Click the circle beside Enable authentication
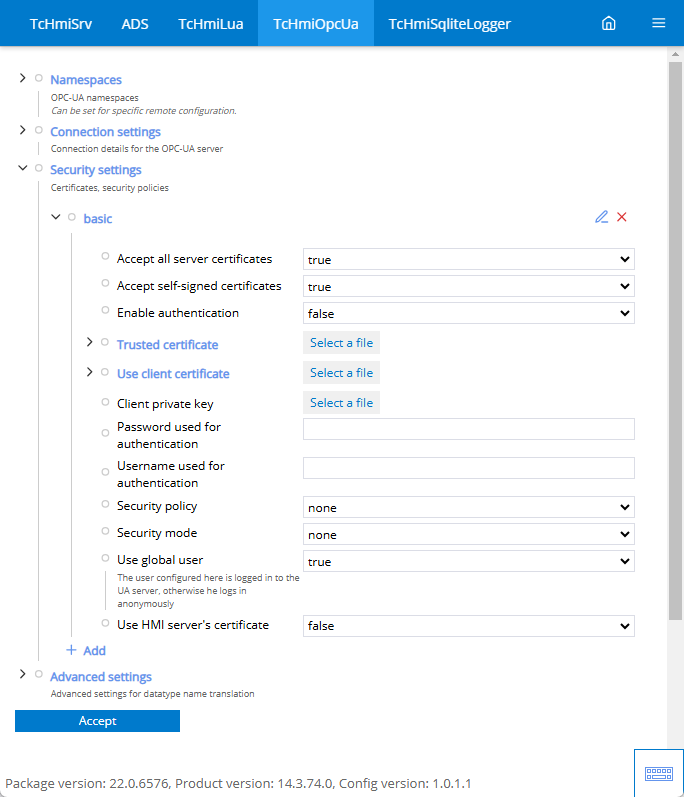The width and height of the screenshot is (684, 797). (105, 310)
